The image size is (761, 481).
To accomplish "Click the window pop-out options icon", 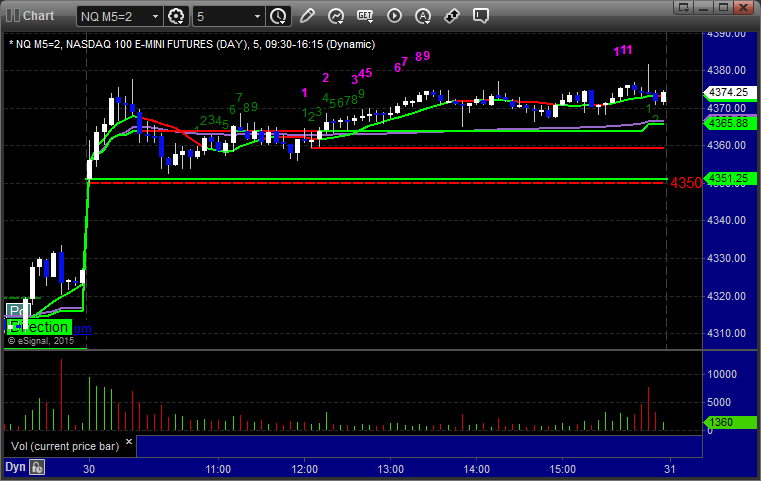I will pyautogui.click(x=683, y=7).
